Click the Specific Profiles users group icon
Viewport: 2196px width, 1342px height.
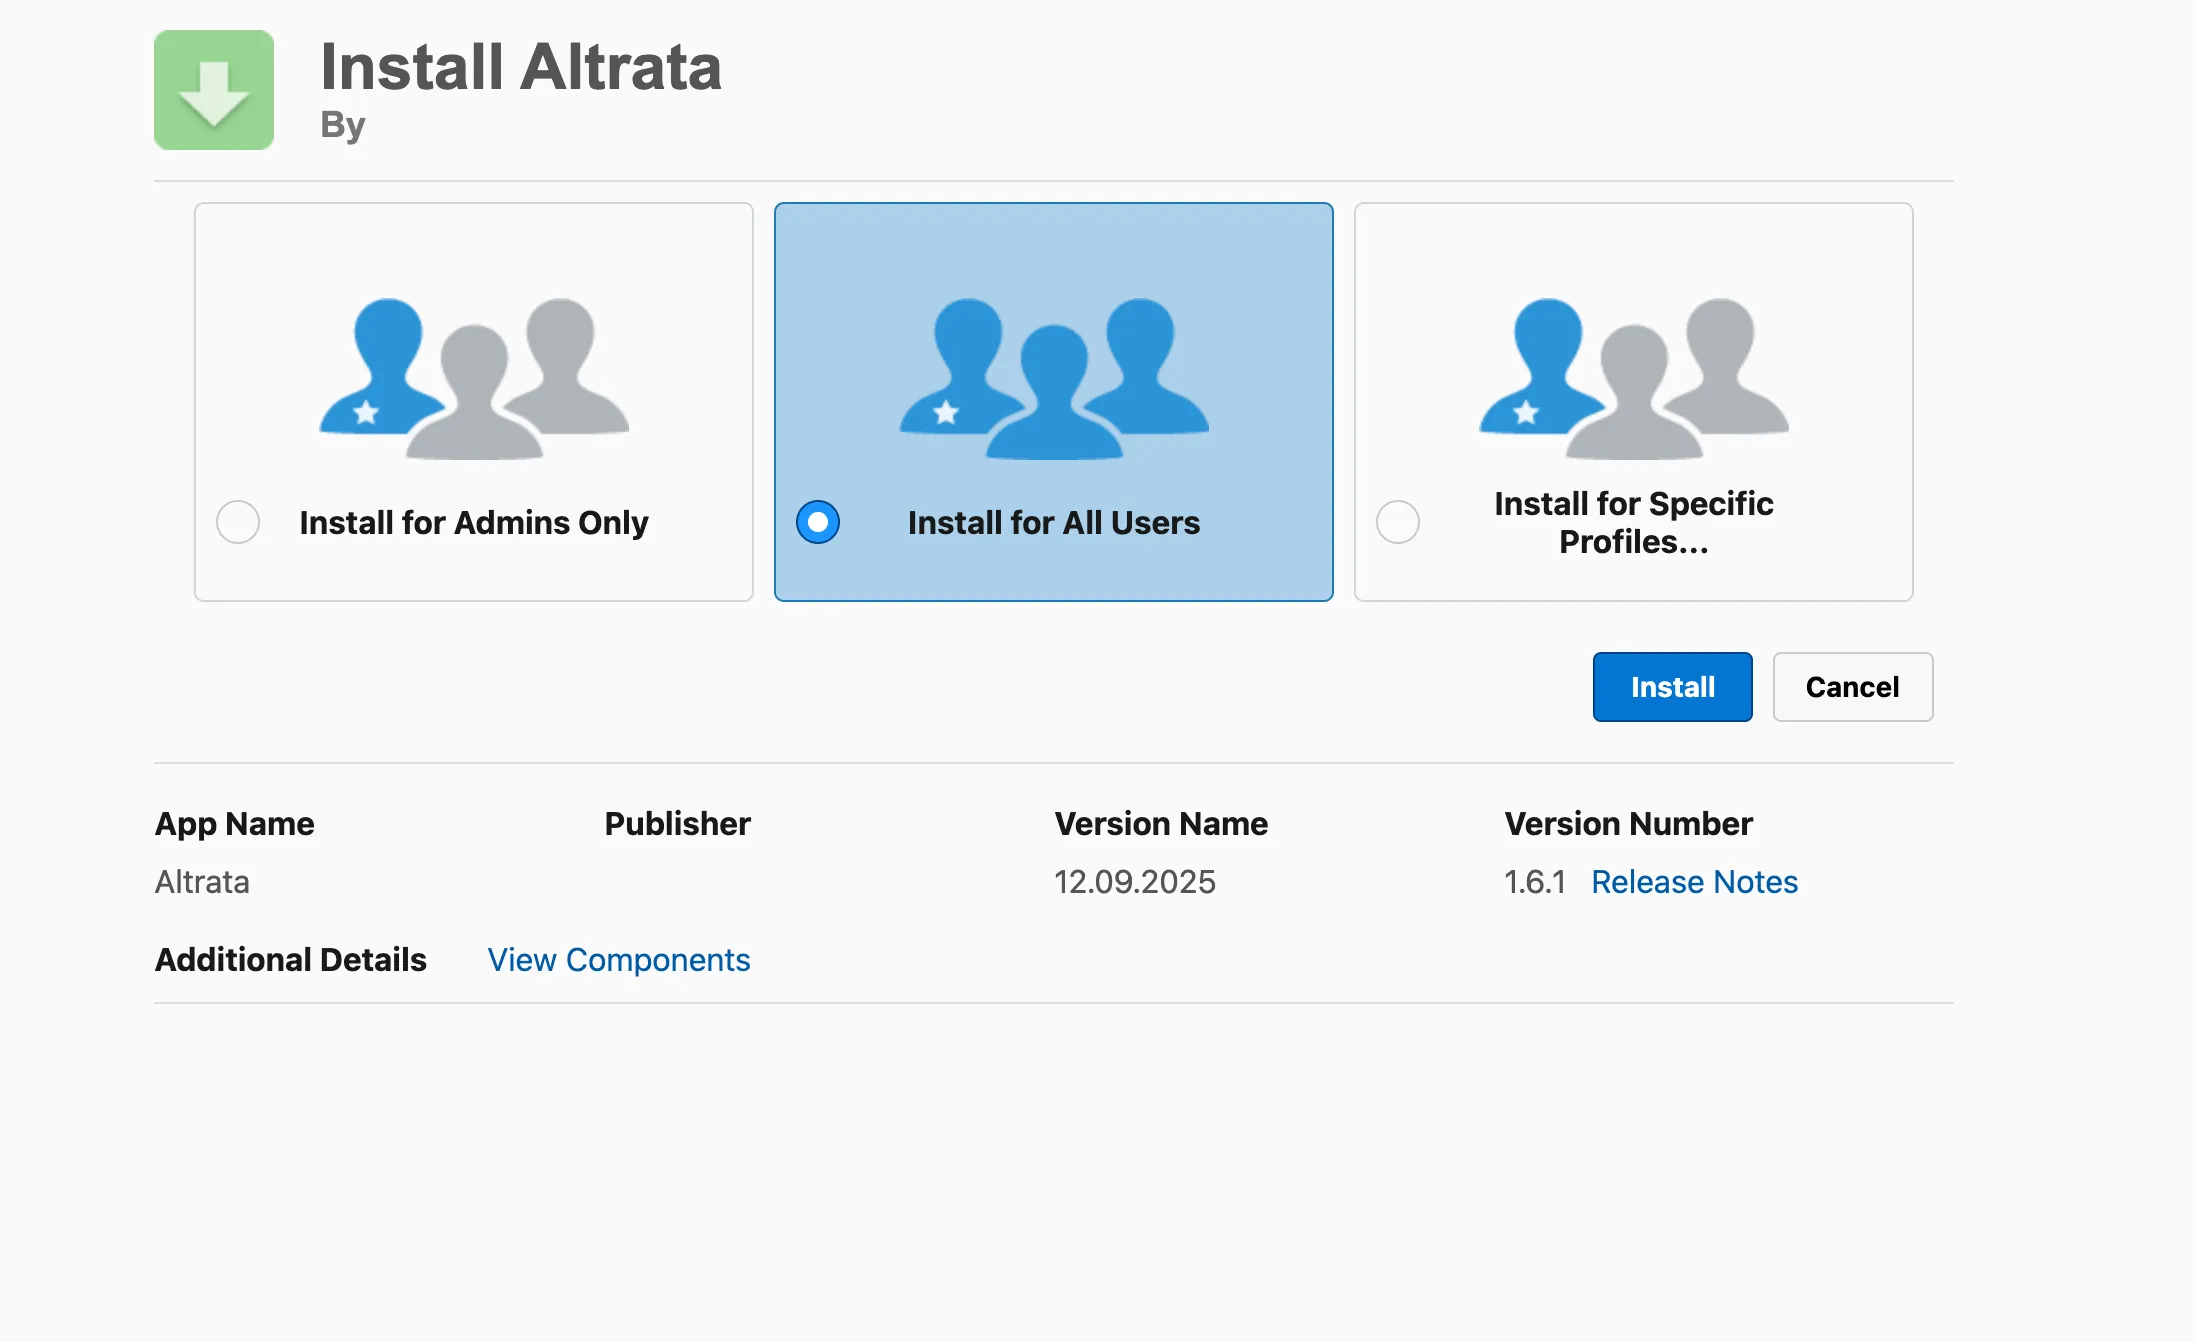(x=1634, y=378)
